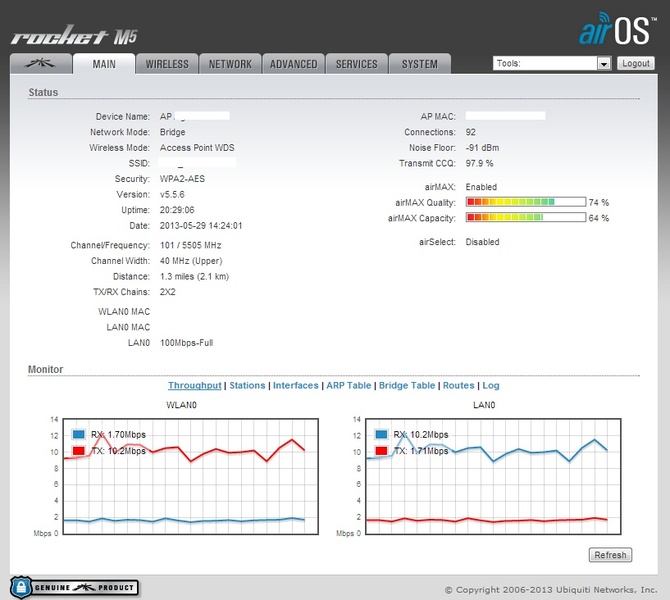Click the Ubiquiti copyright notice
This screenshot has height=600, width=670.
[x=551, y=590]
